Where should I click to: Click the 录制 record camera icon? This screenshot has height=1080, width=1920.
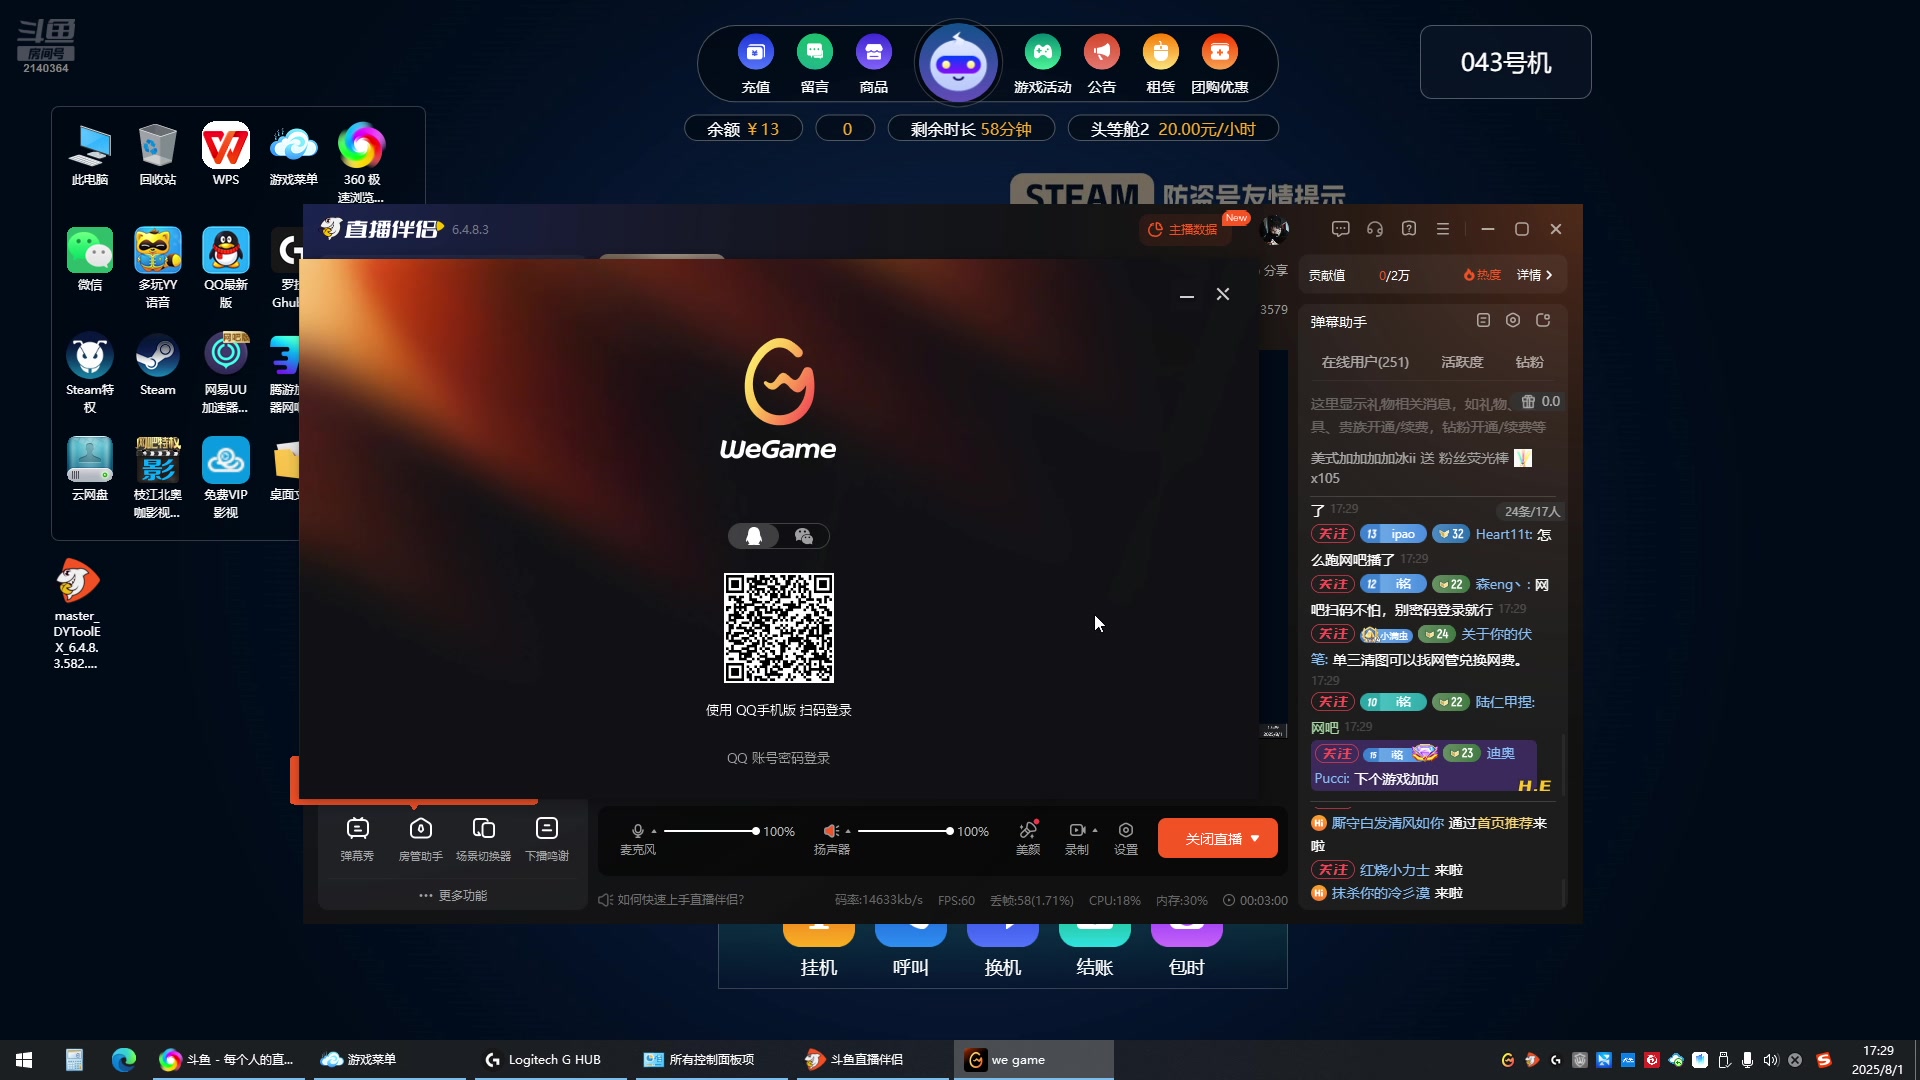pos(1077,830)
